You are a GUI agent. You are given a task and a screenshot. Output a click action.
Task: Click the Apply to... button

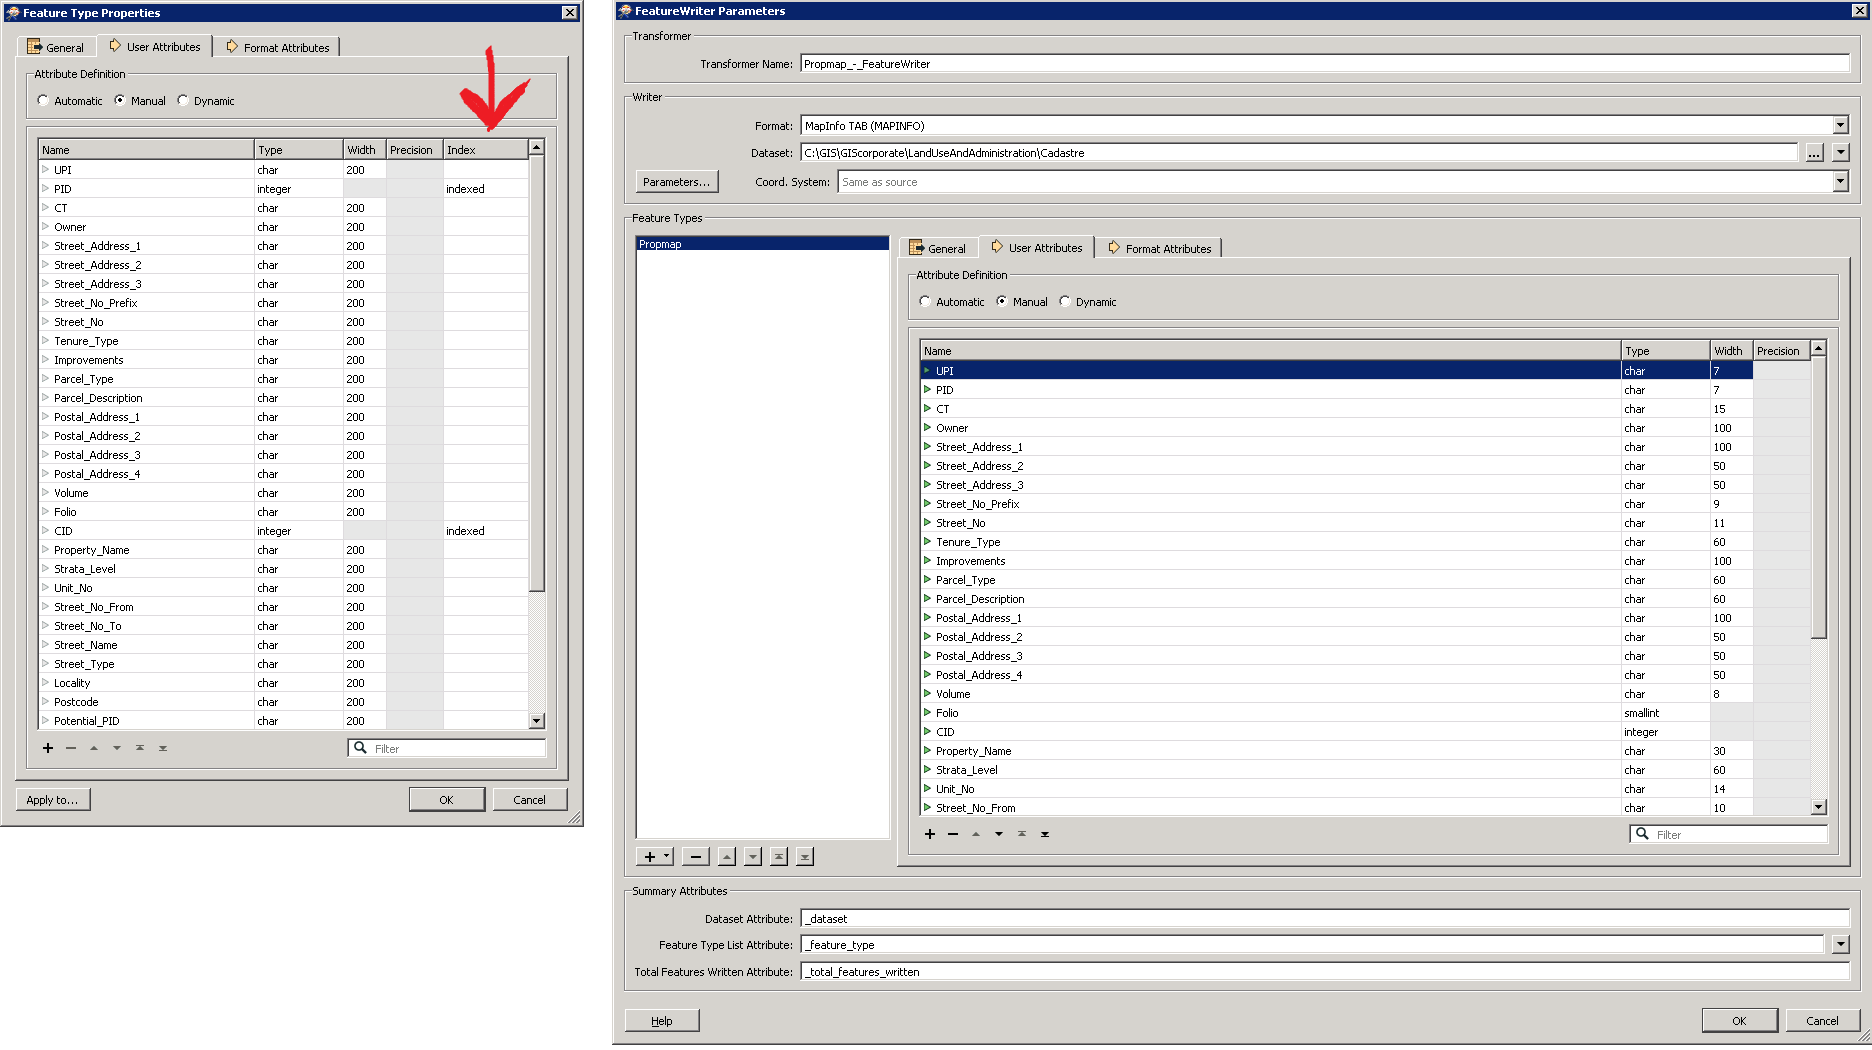pos(52,799)
